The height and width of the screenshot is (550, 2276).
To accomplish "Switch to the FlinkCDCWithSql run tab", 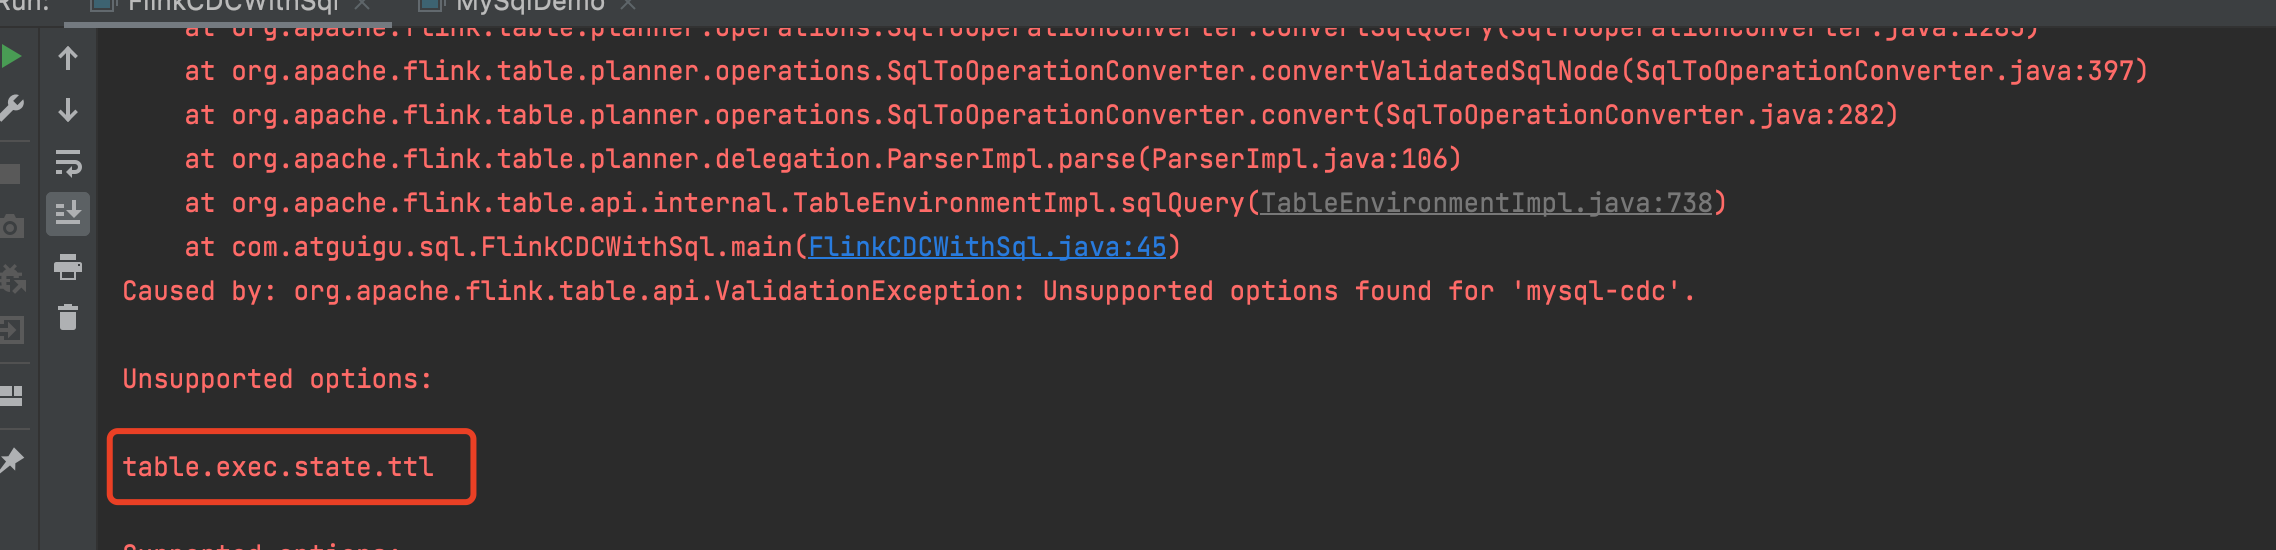I will coord(232,5).
